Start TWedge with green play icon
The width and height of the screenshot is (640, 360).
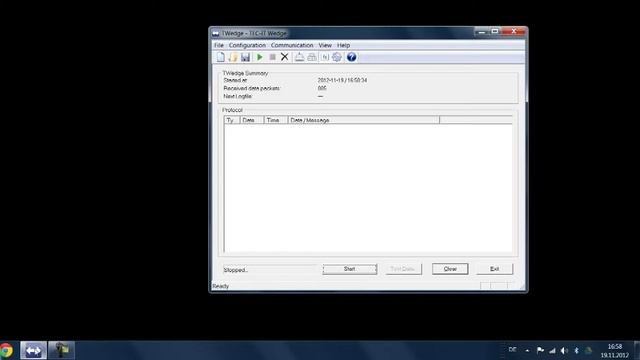click(260, 57)
